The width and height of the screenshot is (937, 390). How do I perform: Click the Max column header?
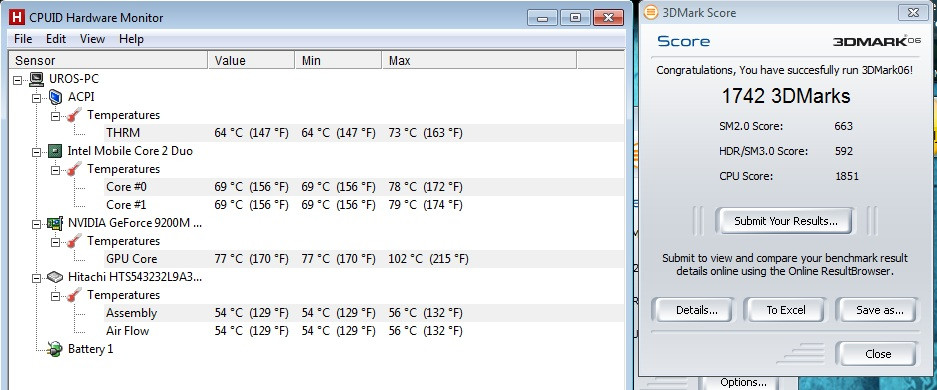point(479,60)
